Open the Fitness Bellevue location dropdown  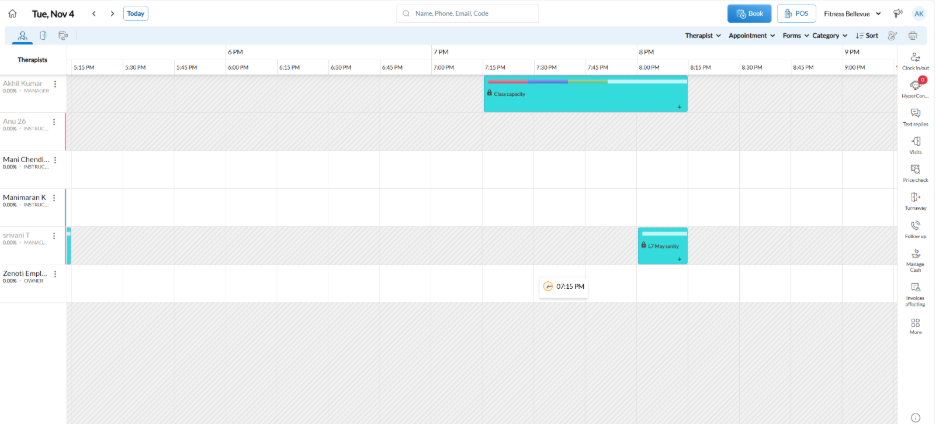point(852,14)
